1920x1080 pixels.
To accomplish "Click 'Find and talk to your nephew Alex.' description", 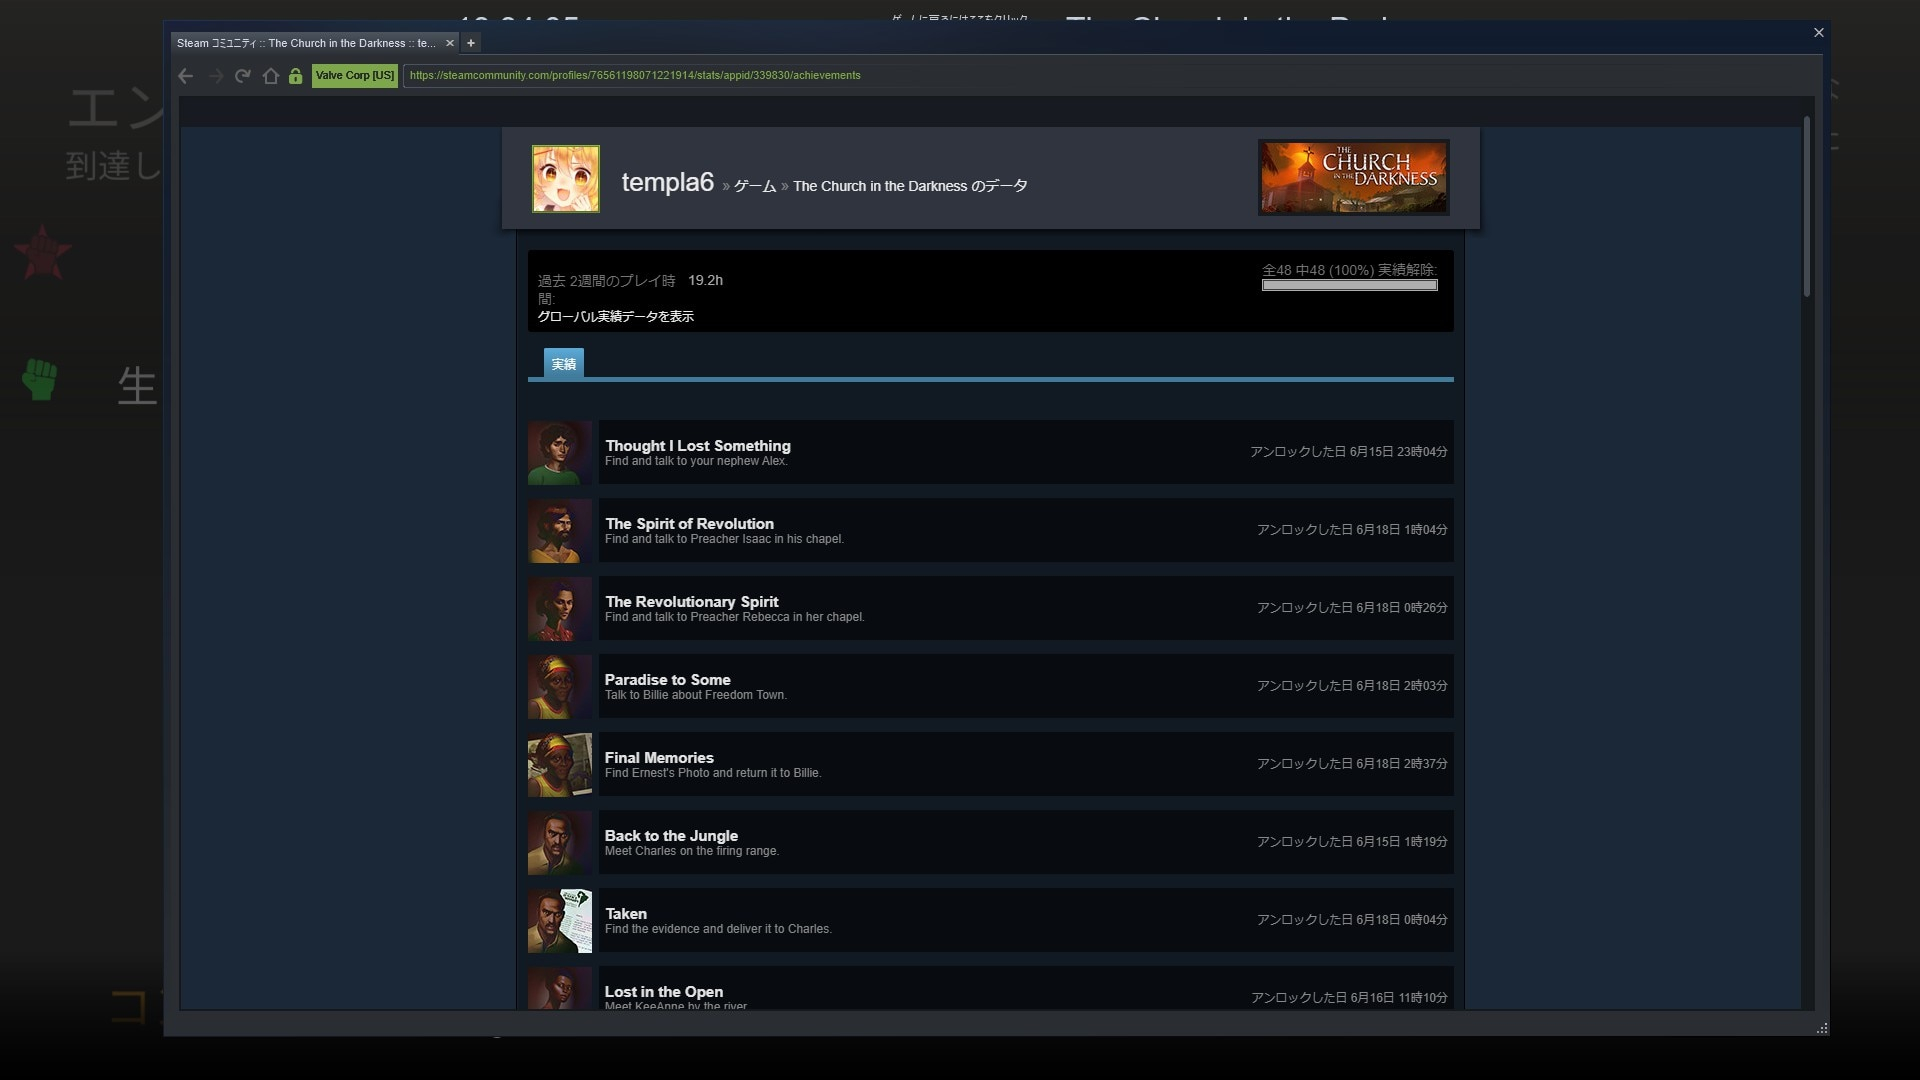I will [696, 461].
